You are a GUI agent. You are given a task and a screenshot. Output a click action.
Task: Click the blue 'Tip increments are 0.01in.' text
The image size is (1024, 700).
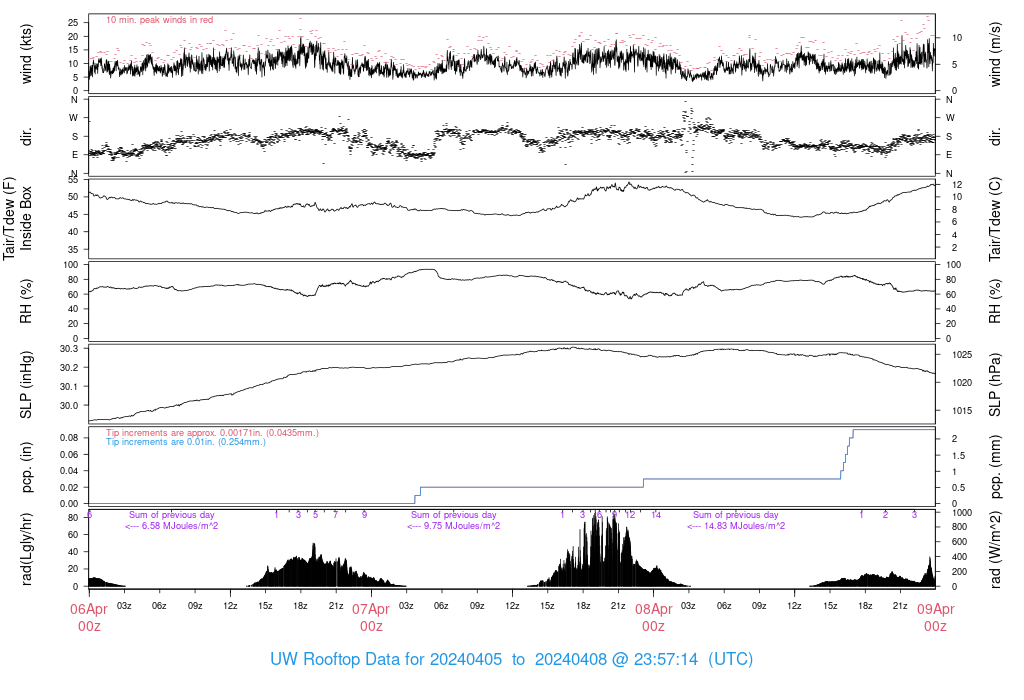point(186,442)
